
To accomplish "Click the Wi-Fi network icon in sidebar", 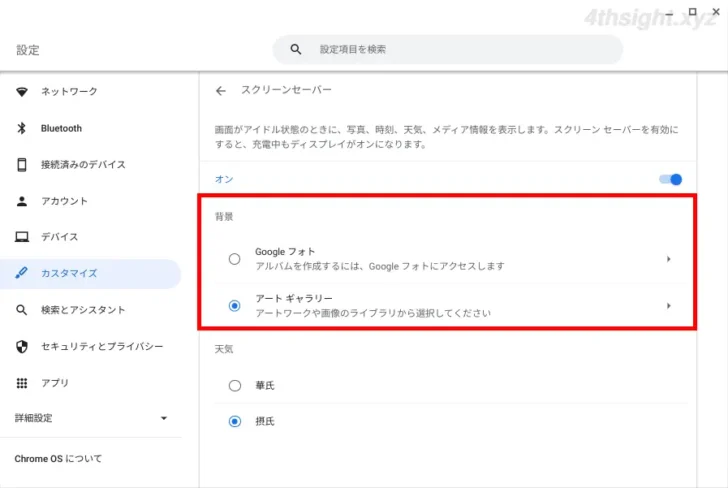I will click(x=22, y=91).
